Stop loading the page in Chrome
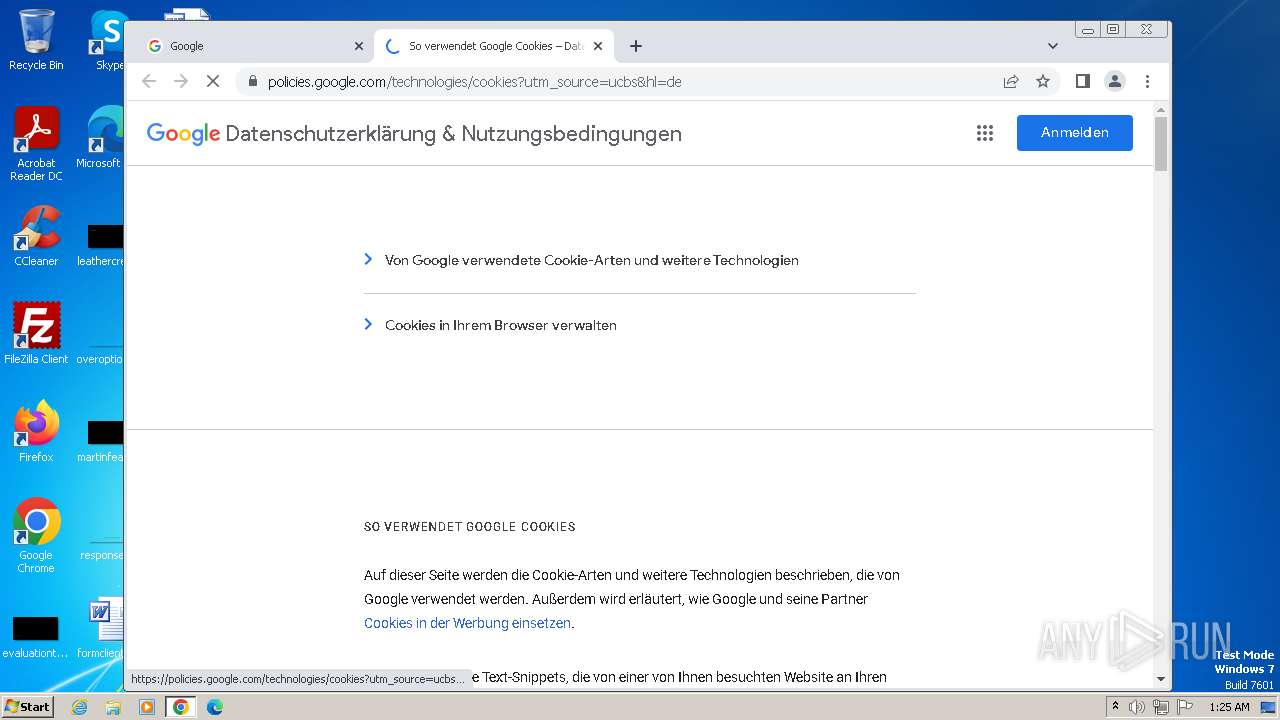1280x720 pixels. [213, 81]
